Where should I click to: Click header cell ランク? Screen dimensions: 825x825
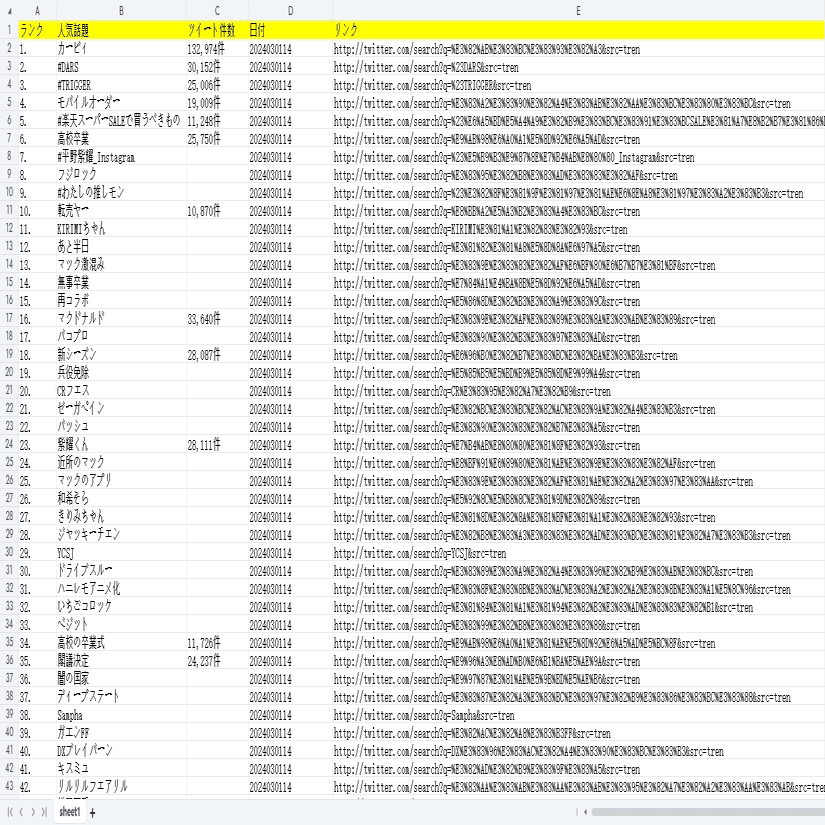point(37,30)
